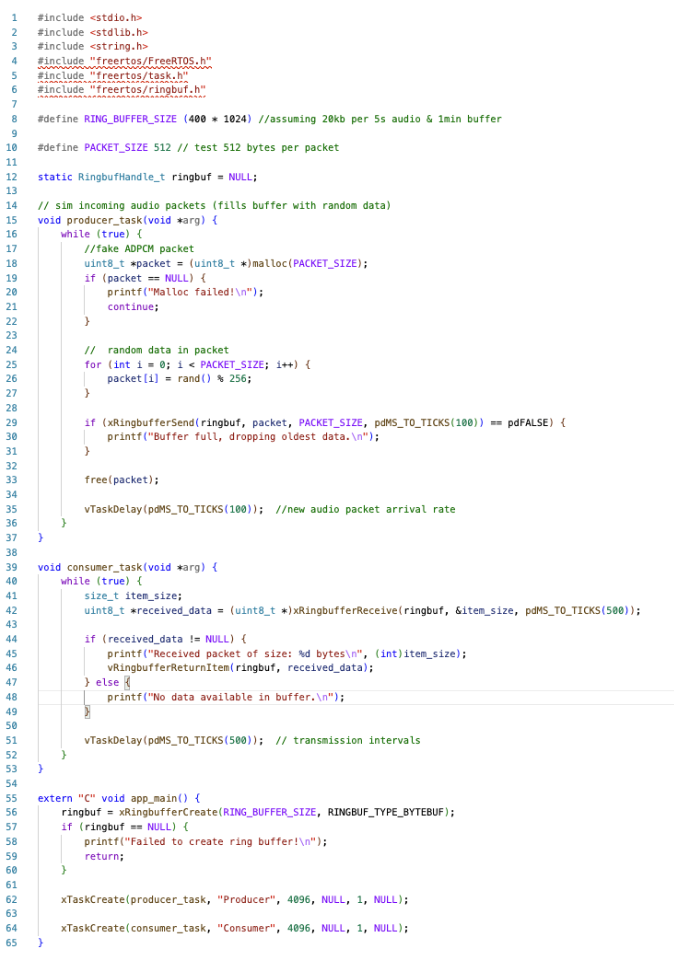Click the free(packet) statement
This screenshot has width=674, height=960.
[x=114, y=480]
